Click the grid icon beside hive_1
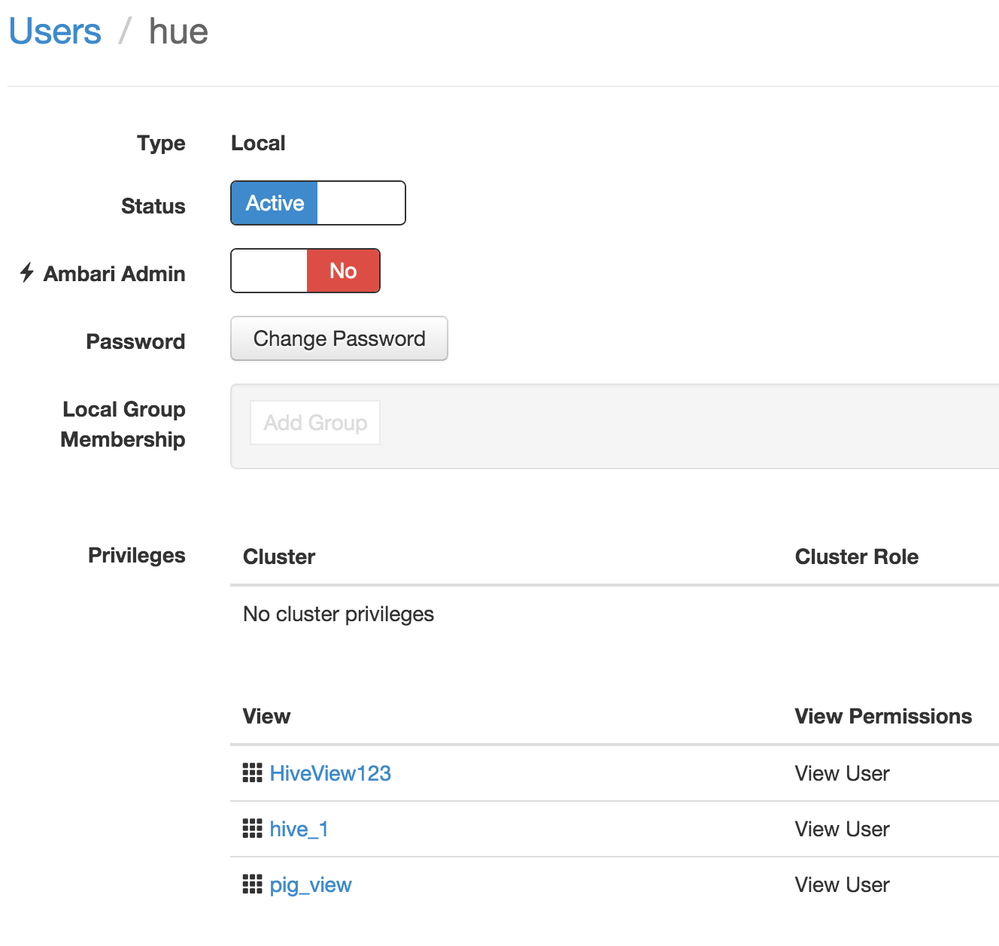999x946 pixels. point(252,829)
